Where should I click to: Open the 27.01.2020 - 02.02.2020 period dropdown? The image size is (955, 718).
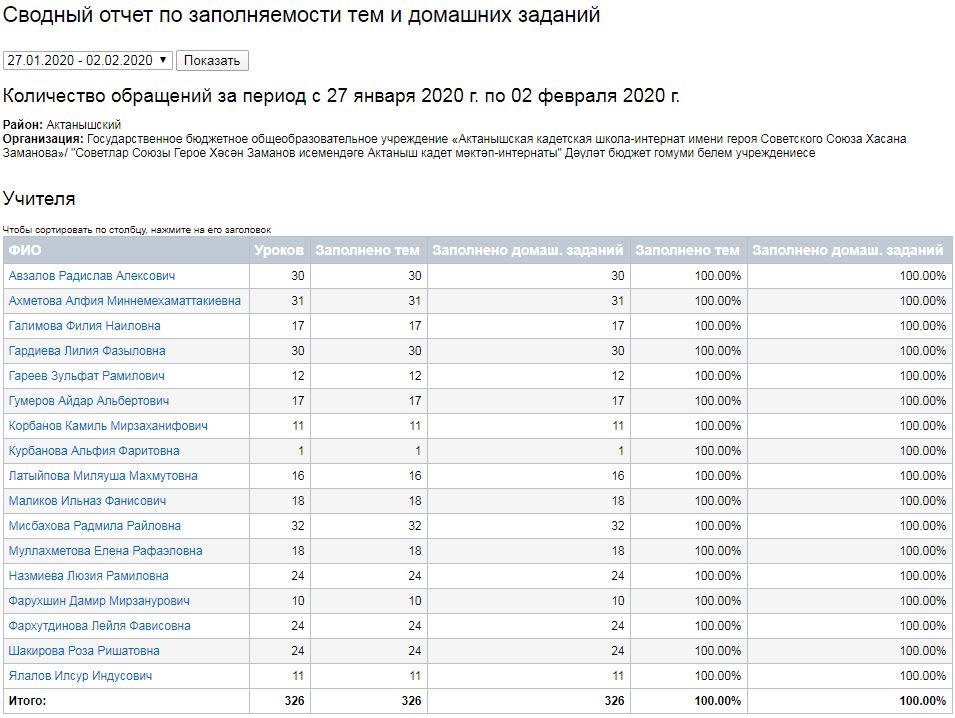pos(88,60)
